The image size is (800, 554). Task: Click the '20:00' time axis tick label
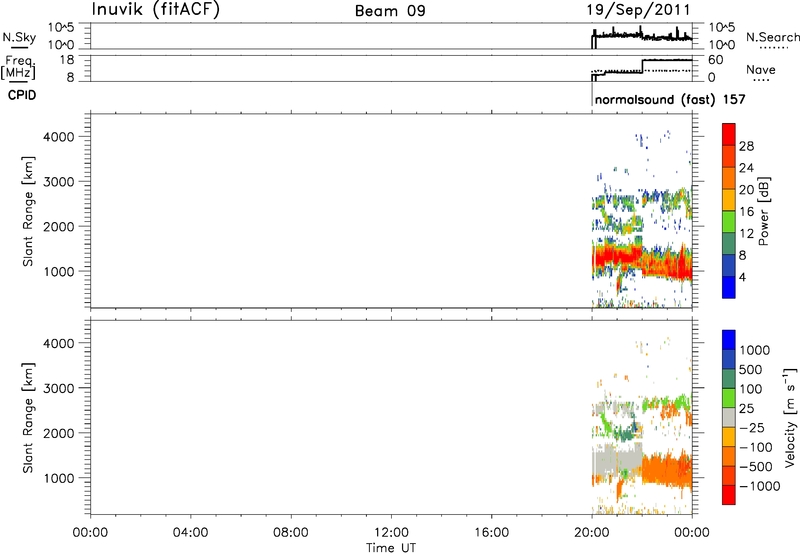[592, 533]
